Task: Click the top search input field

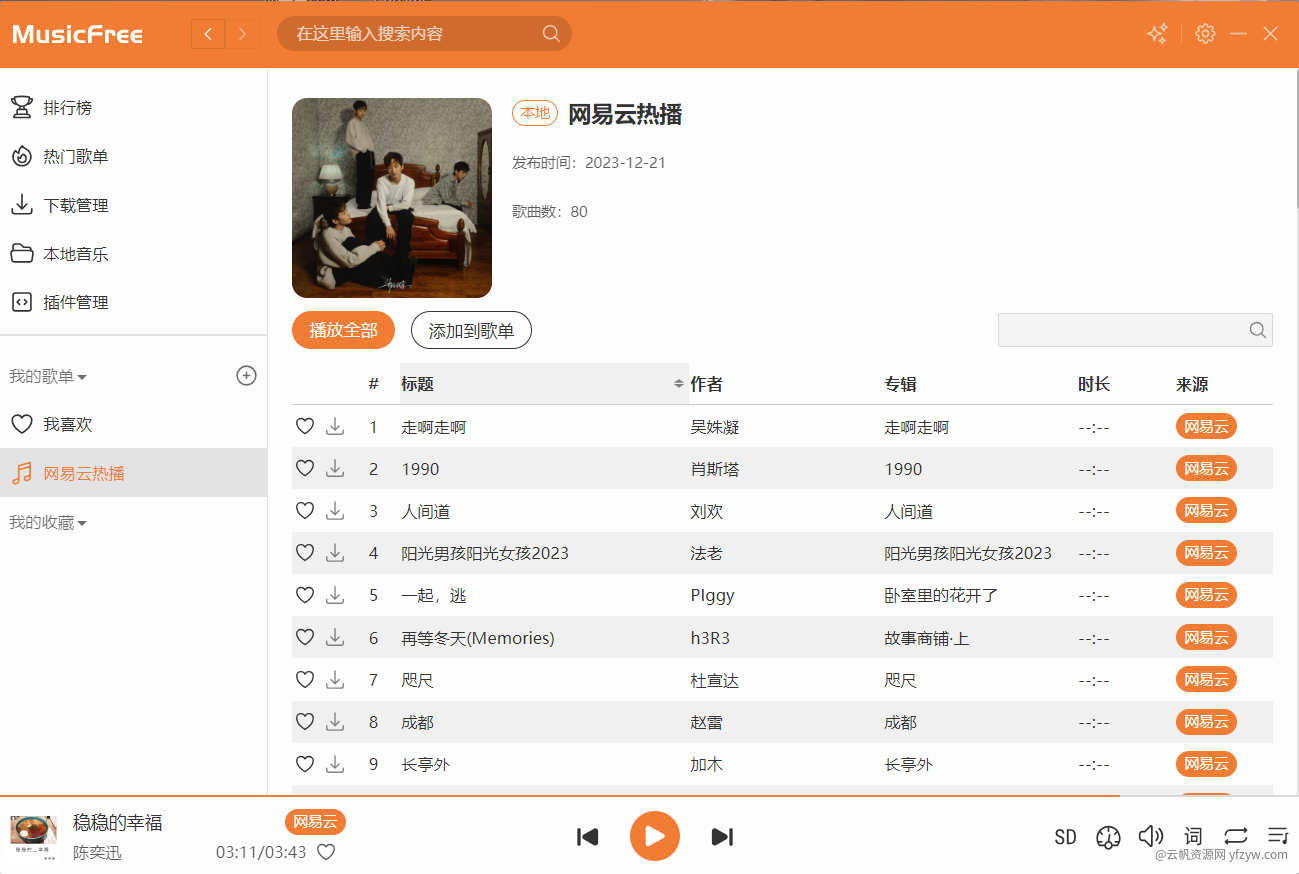Action: [424, 34]
